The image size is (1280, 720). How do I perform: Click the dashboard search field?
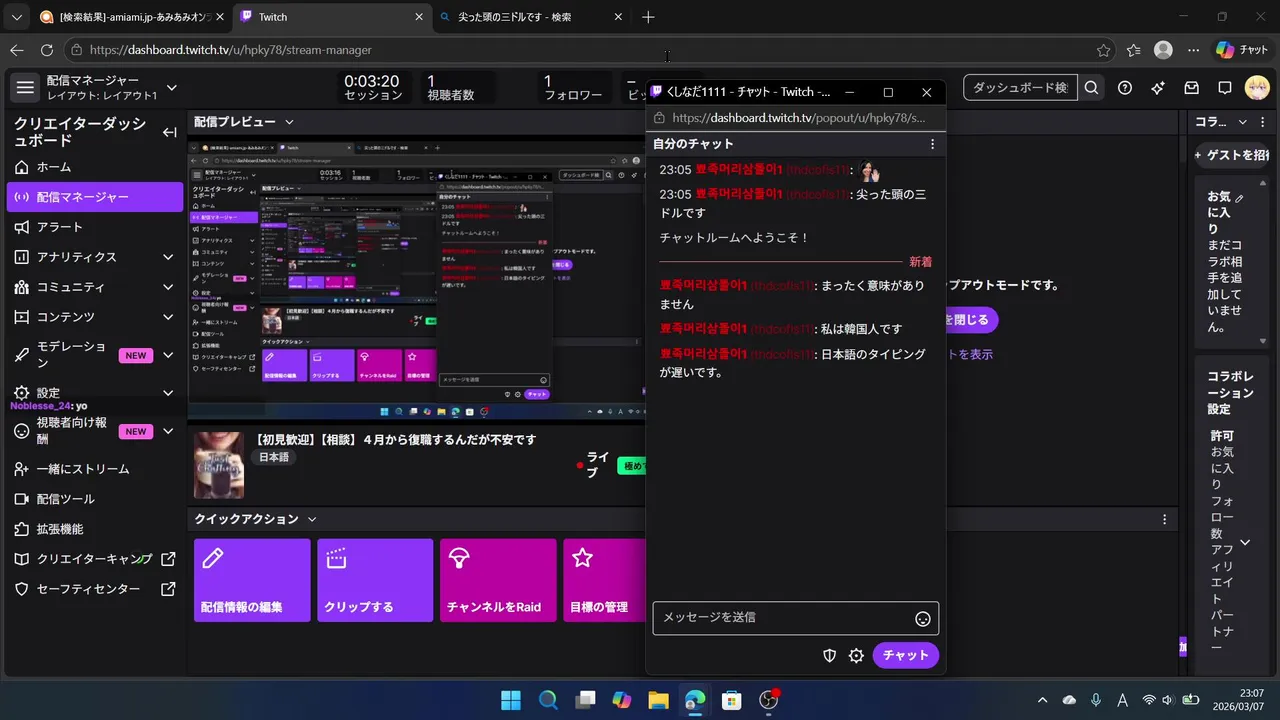[x=1020, y=88]
